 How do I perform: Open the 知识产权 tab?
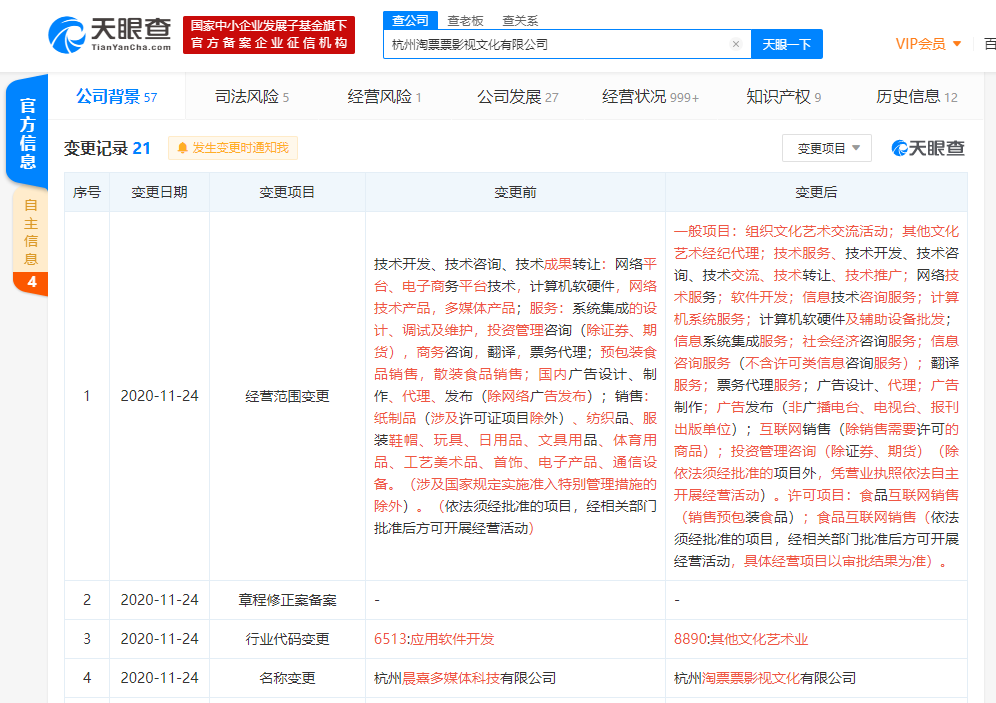point(783,97)
